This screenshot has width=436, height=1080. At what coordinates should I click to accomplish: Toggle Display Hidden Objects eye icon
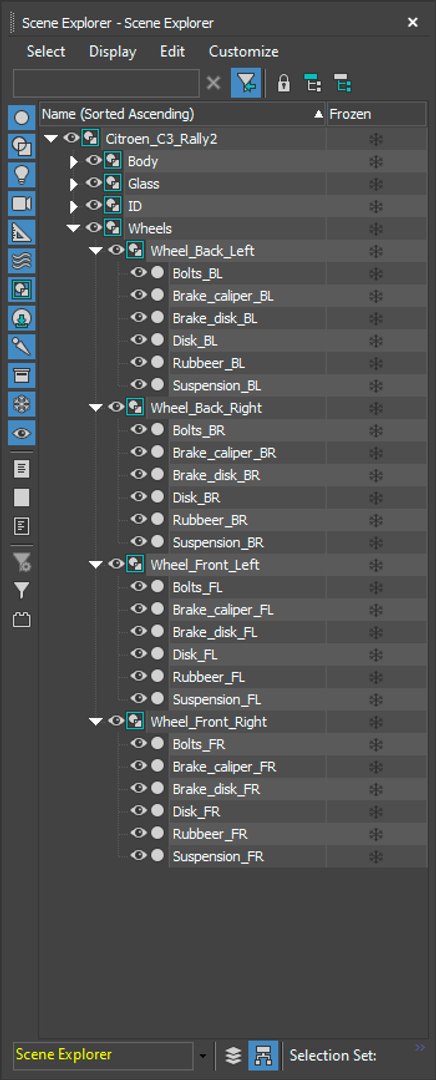tap(21, 433)
